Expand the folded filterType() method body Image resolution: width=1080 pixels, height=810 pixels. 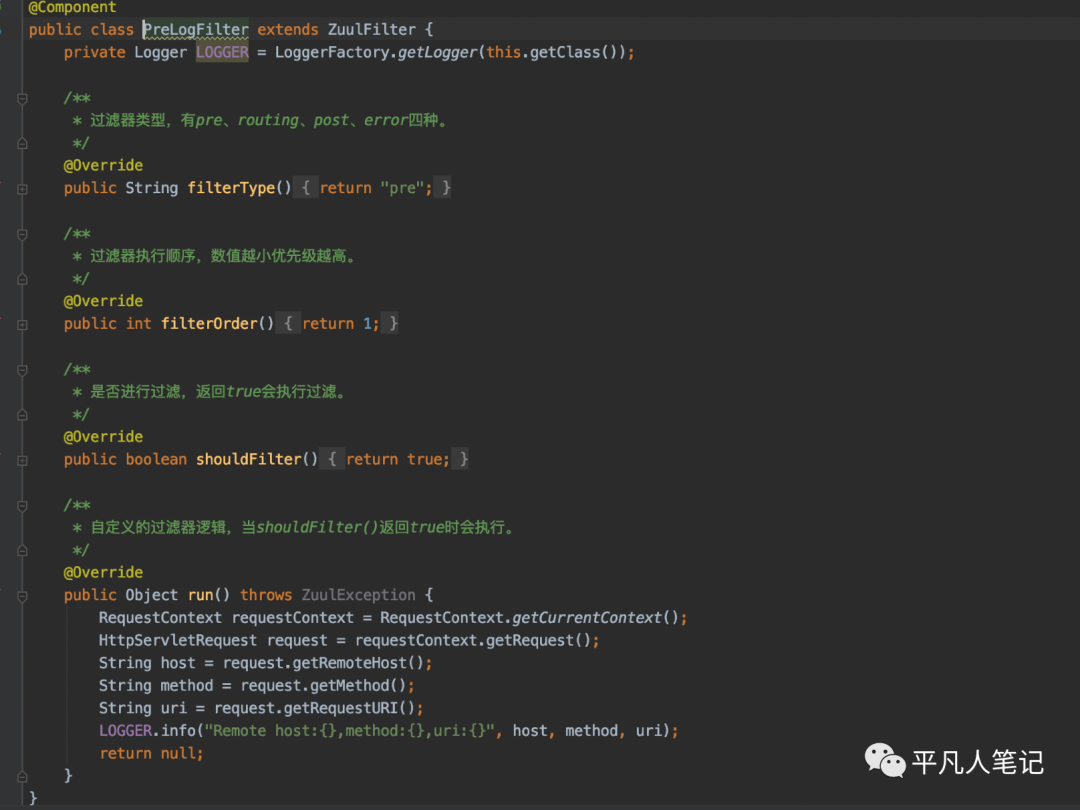click(x=22, y=189)
